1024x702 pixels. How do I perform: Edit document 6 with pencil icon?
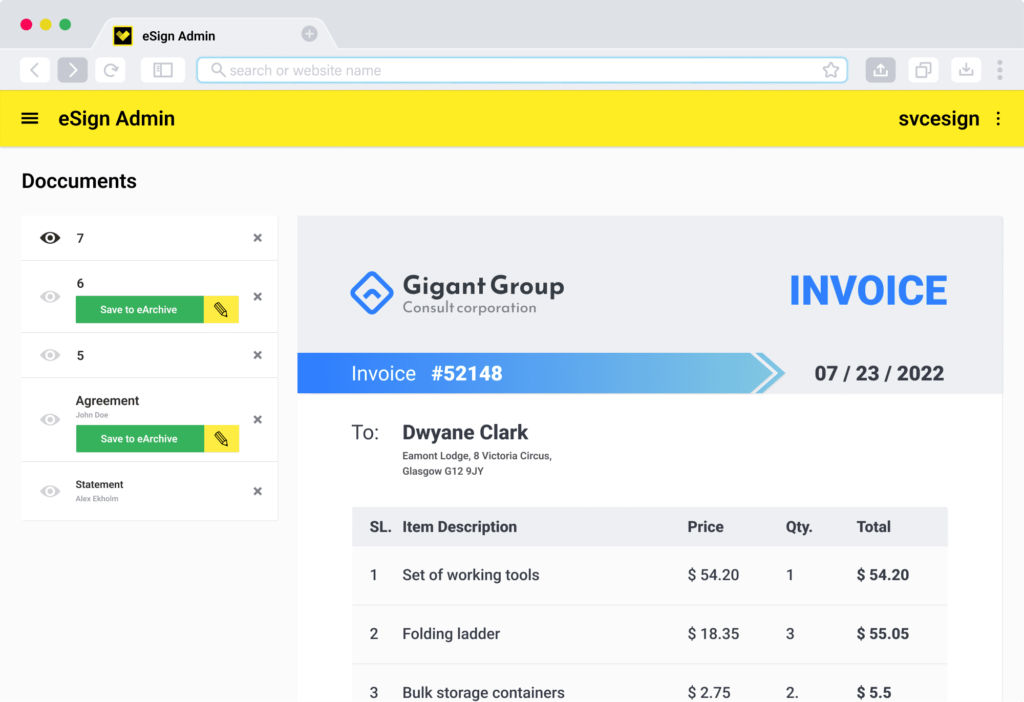pos(221,310)
